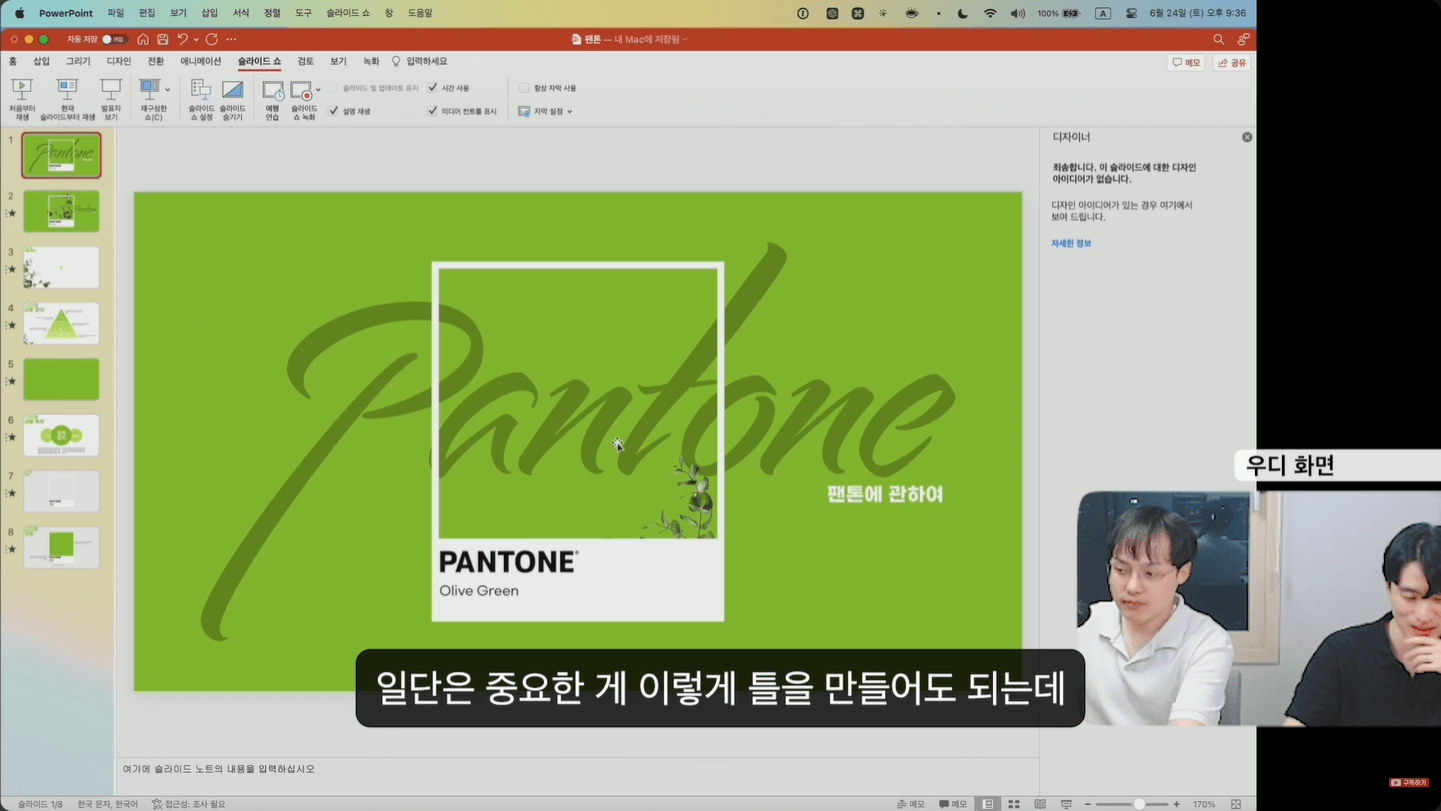Uncheck the 설명 재생 checkbox
Screen dimensions: 1441x811
point(334,111)
